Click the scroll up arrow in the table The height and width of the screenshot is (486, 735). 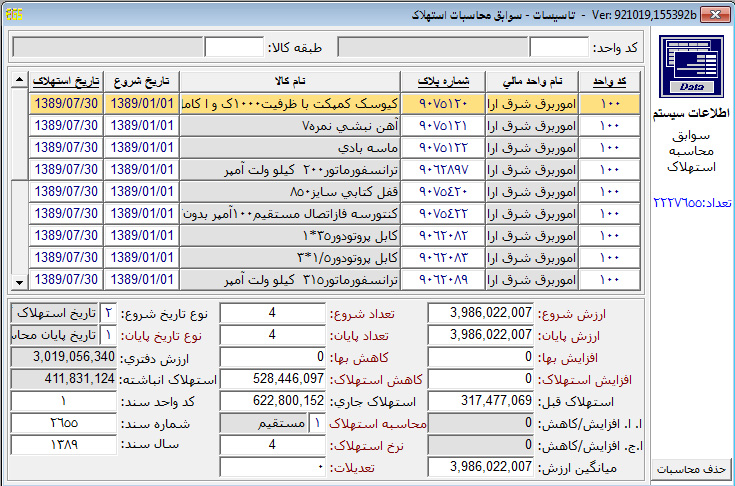(19, 80)
